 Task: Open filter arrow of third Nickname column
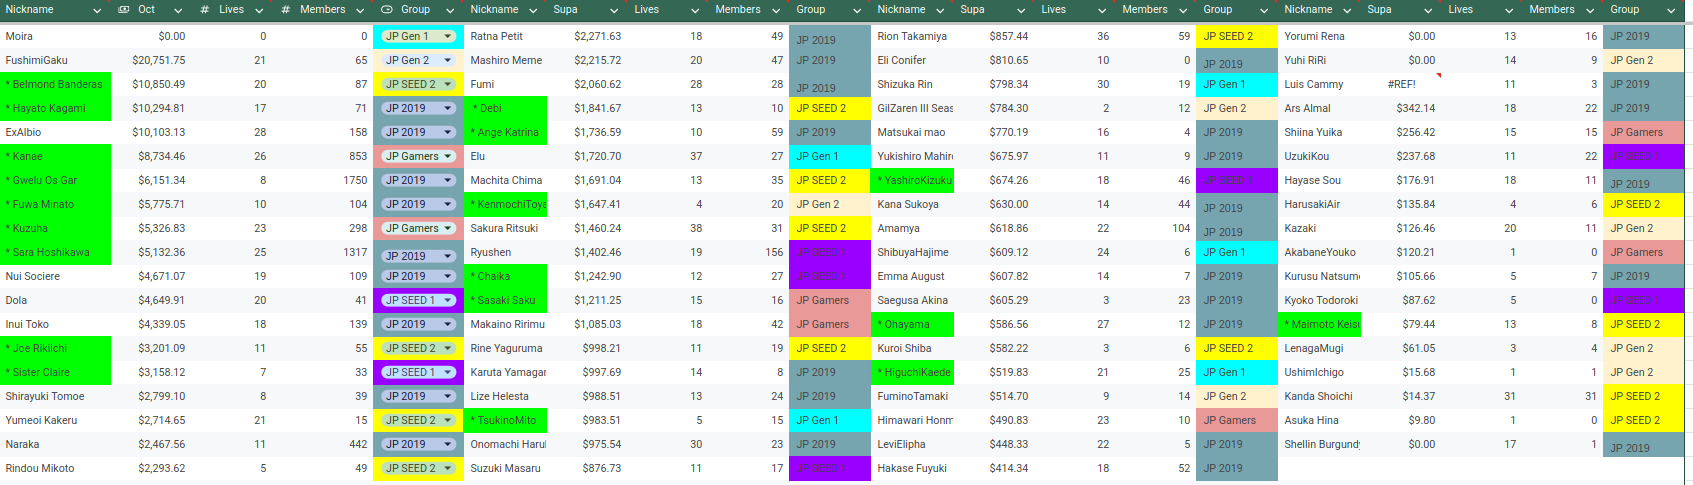pyautogui.click(x=939, y=10)
